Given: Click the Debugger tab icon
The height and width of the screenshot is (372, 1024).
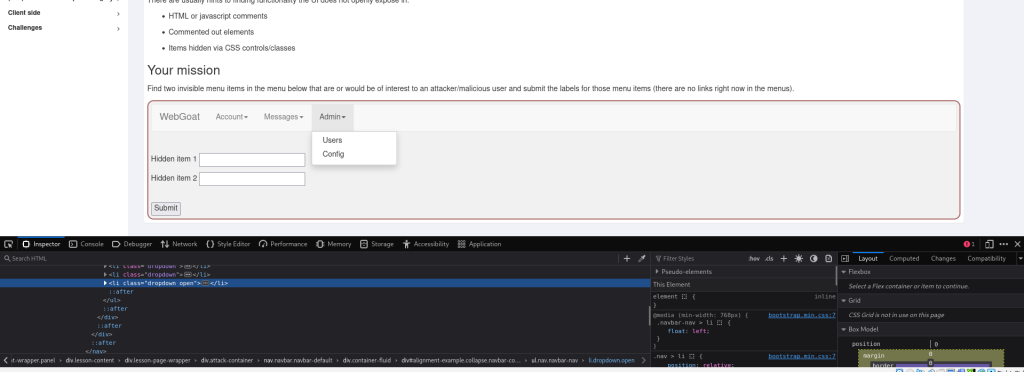Looking at the screenshot, I should [x=116, y=244].
